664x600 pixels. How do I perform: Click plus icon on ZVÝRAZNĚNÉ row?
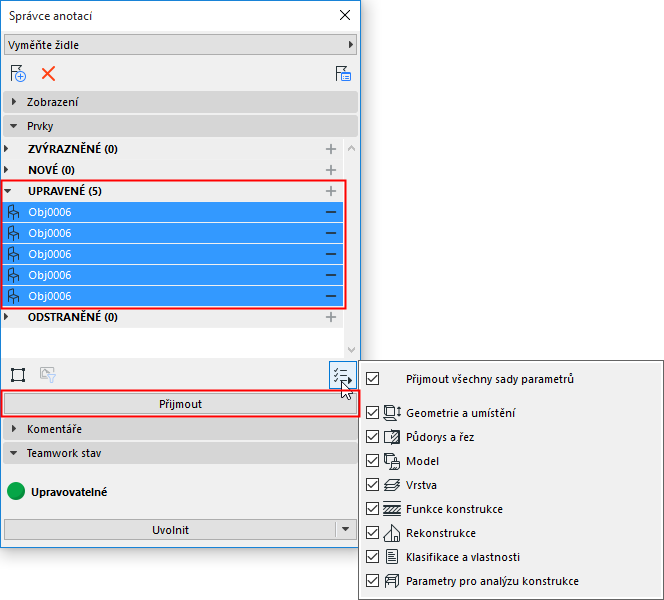coord(331,149)
